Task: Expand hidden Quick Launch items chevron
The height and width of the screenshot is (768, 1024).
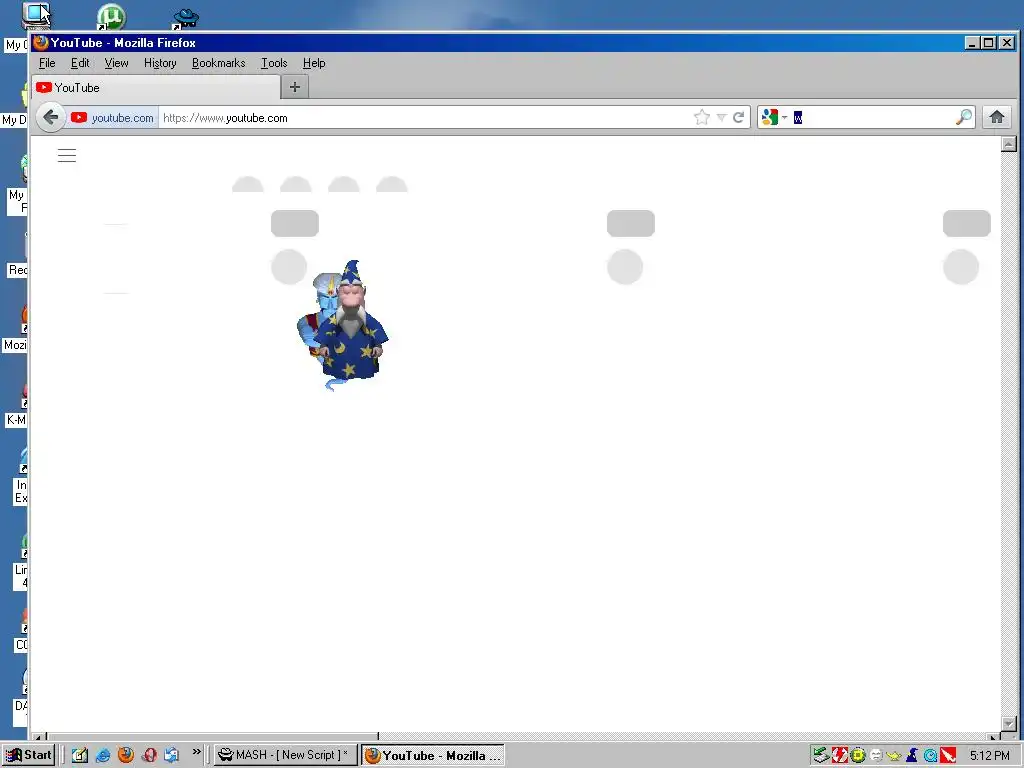Action: (197, 752)
